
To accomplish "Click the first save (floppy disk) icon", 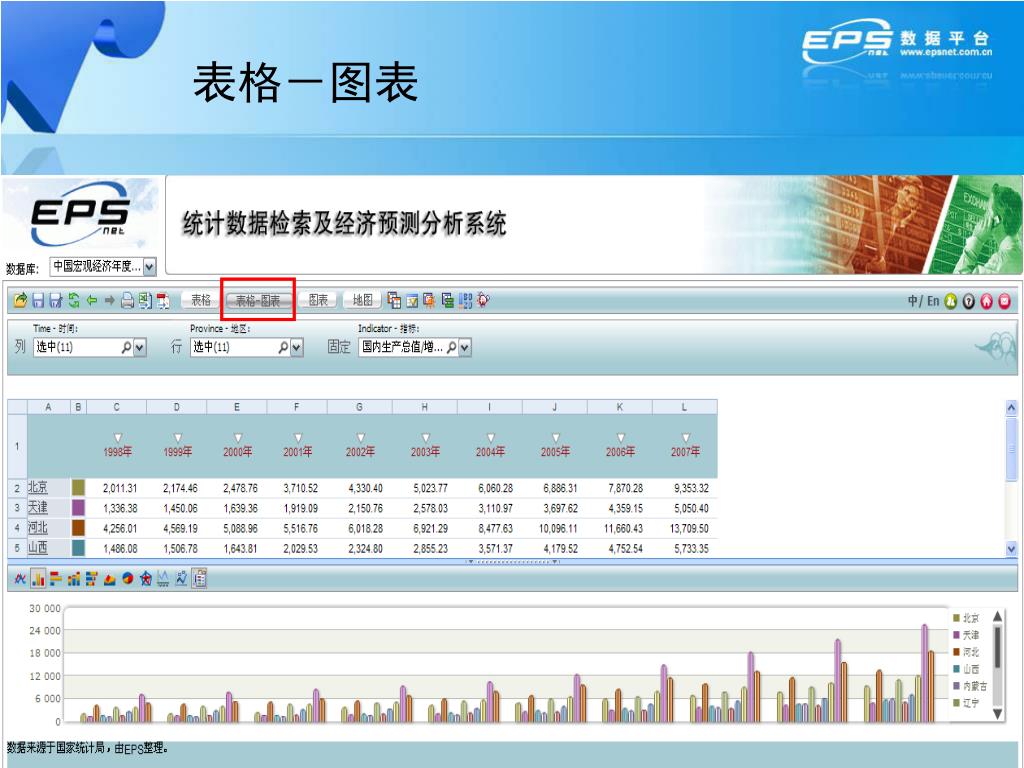I will [x=38, y=300].
